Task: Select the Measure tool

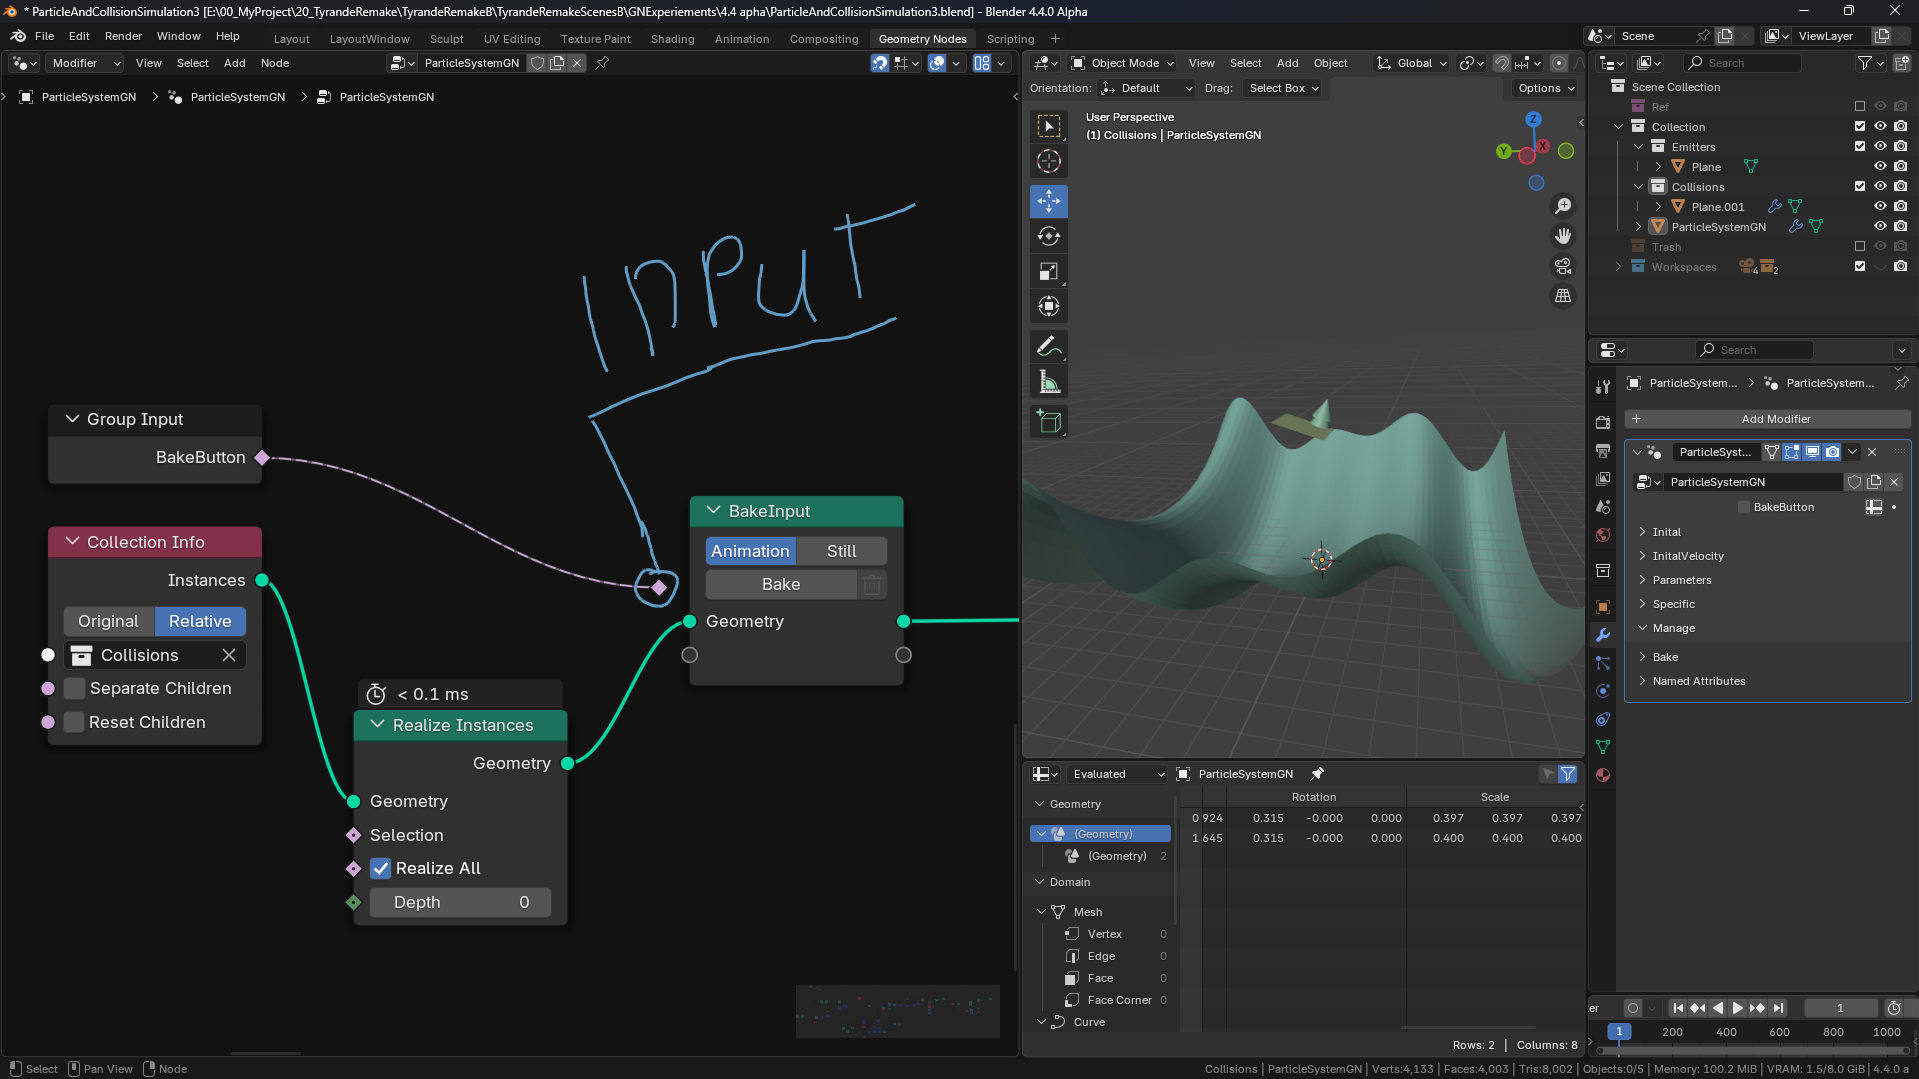Action: (x=1049, y=382)
